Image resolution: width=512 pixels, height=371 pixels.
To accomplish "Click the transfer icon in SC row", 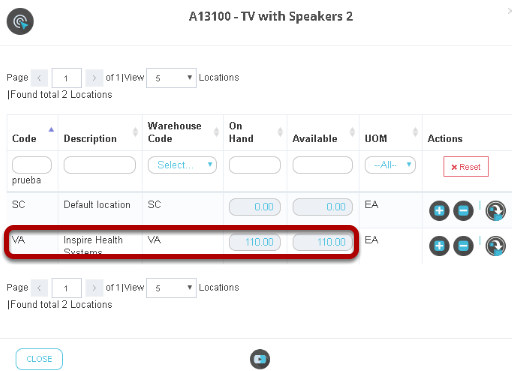I will [495, 211].
